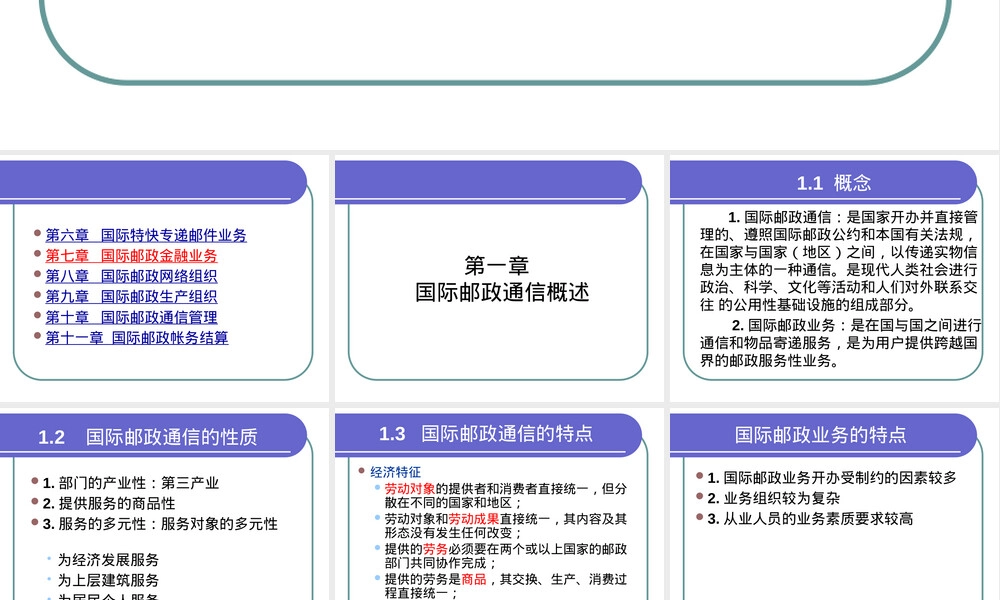Click the red word 商品
1000x600 pixels.
pos(474,578)
